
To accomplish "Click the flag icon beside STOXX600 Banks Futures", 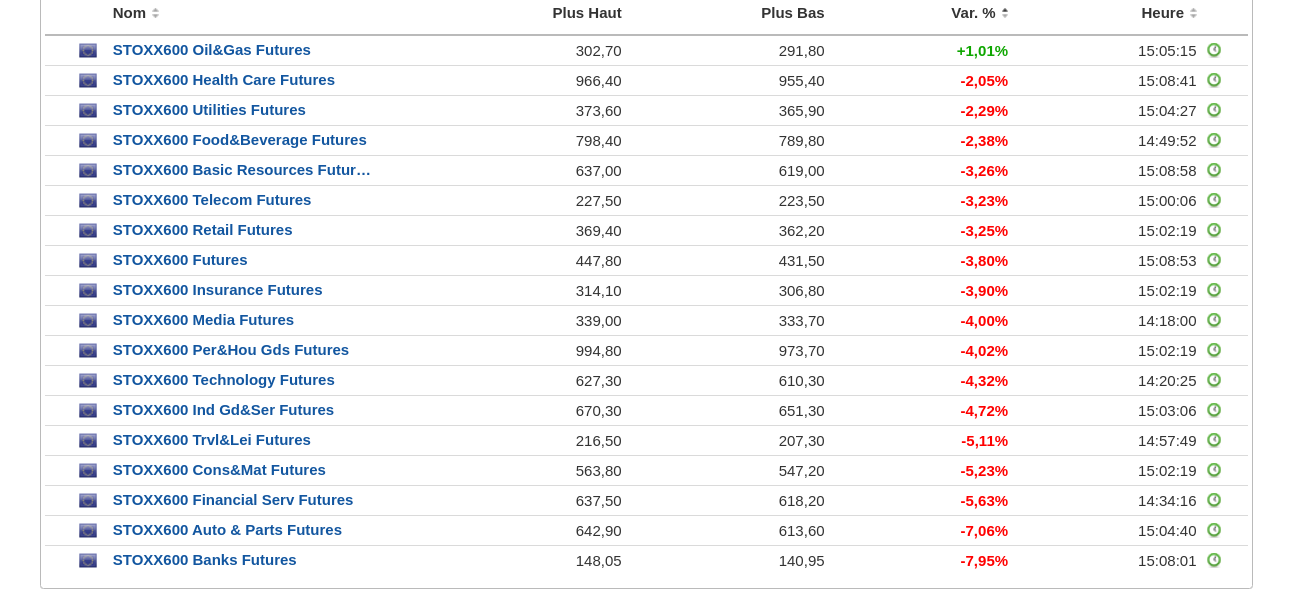I will [x=88, y=560].
